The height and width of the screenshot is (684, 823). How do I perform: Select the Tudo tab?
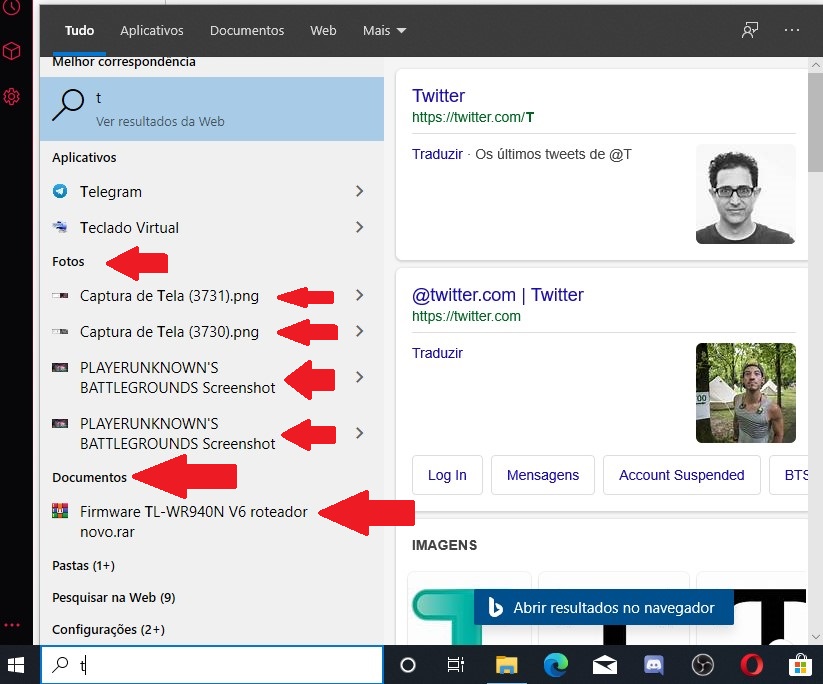point(79,30)
